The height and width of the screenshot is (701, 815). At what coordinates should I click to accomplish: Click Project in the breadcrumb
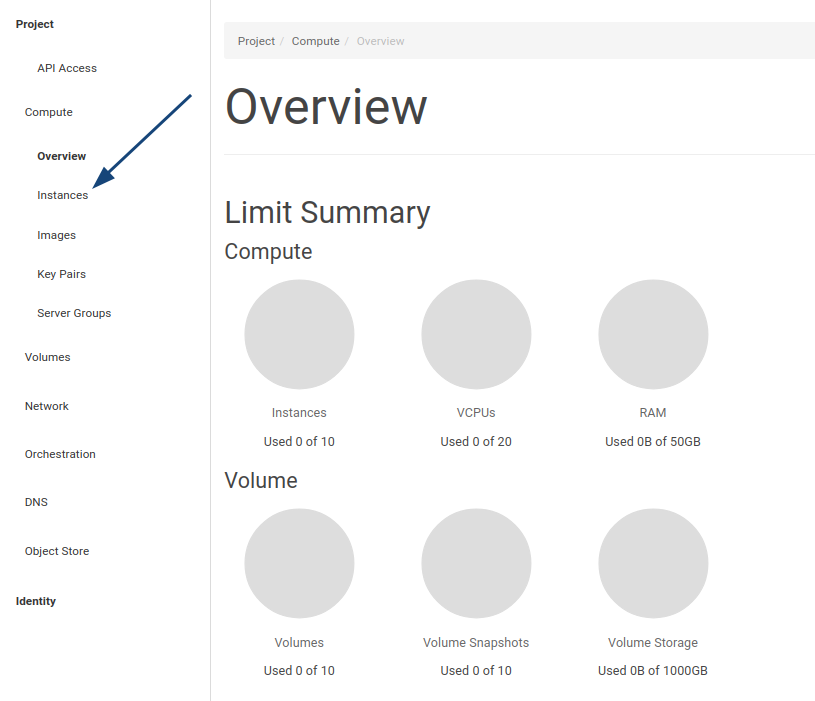click(256, 41)
